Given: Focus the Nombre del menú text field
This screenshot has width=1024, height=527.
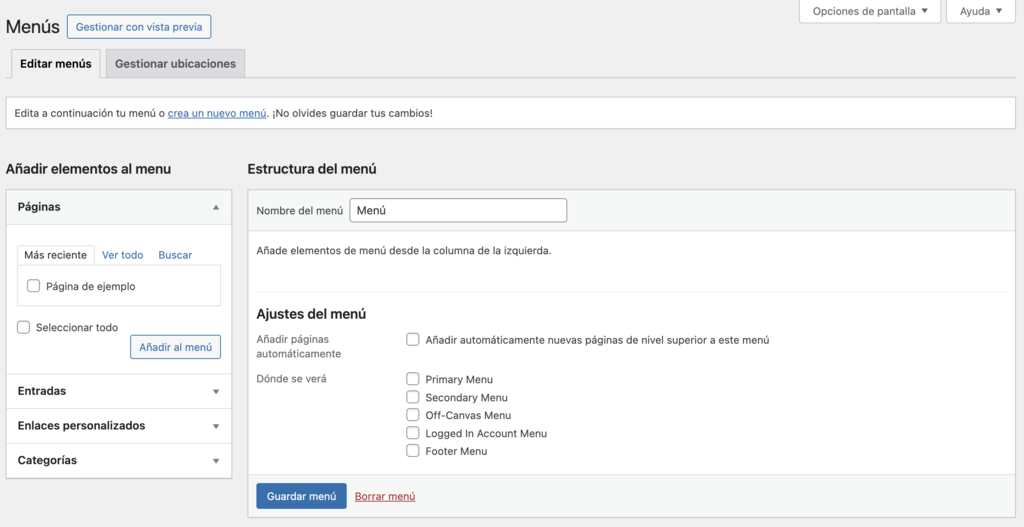Looking at the screenshot, I should [458, 210].
